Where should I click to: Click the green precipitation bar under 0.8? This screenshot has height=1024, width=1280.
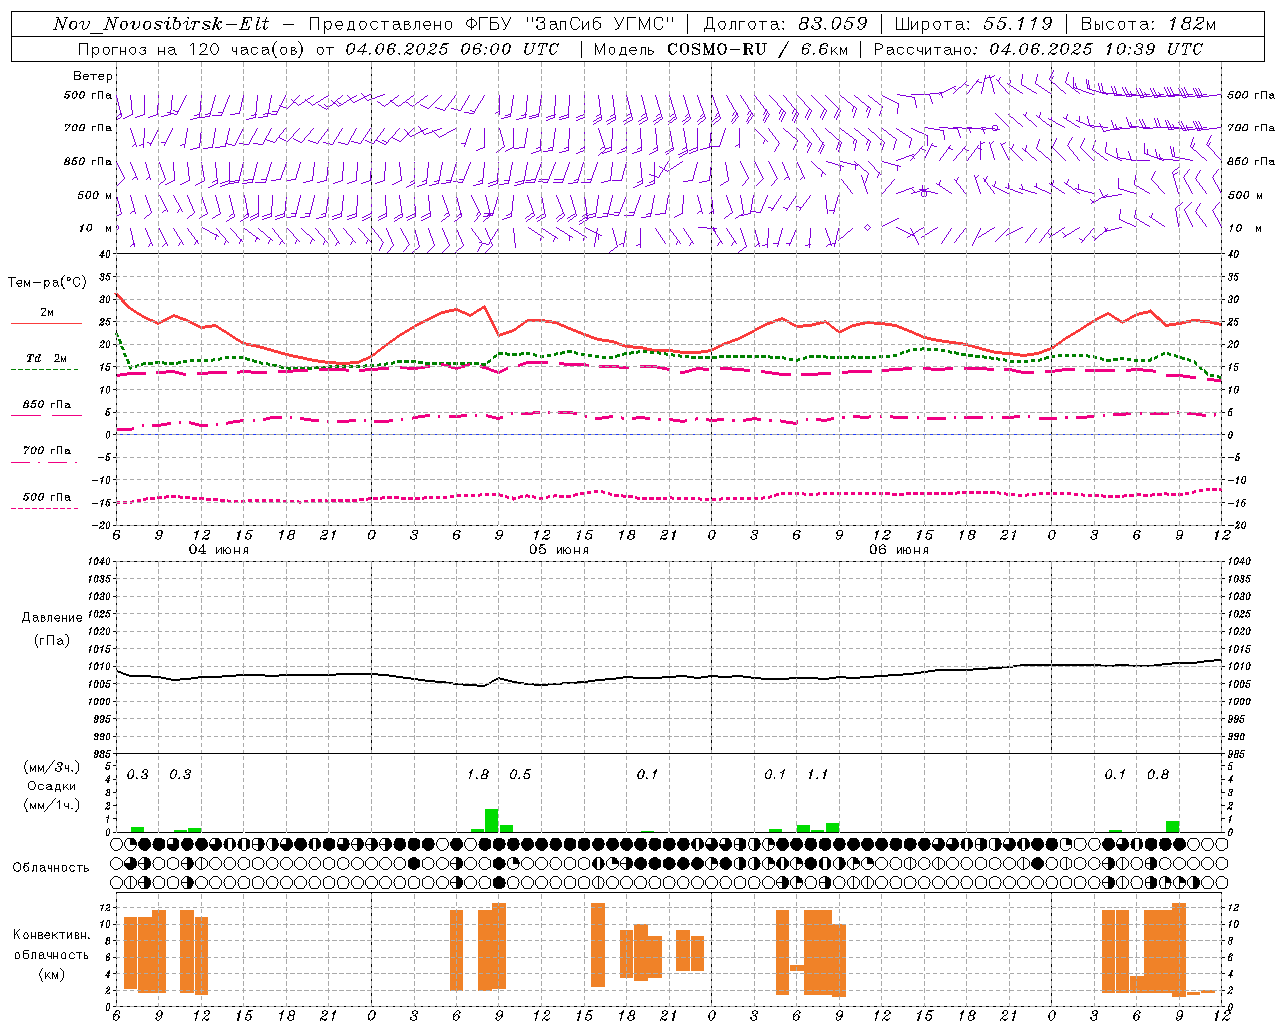pyautogui.click(x=1172, y=826)
